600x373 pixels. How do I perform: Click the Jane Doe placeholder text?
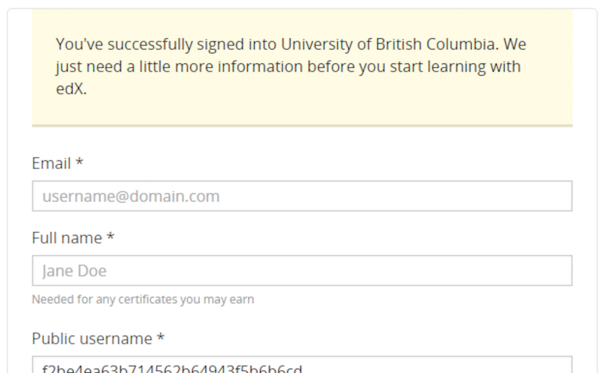74,271
